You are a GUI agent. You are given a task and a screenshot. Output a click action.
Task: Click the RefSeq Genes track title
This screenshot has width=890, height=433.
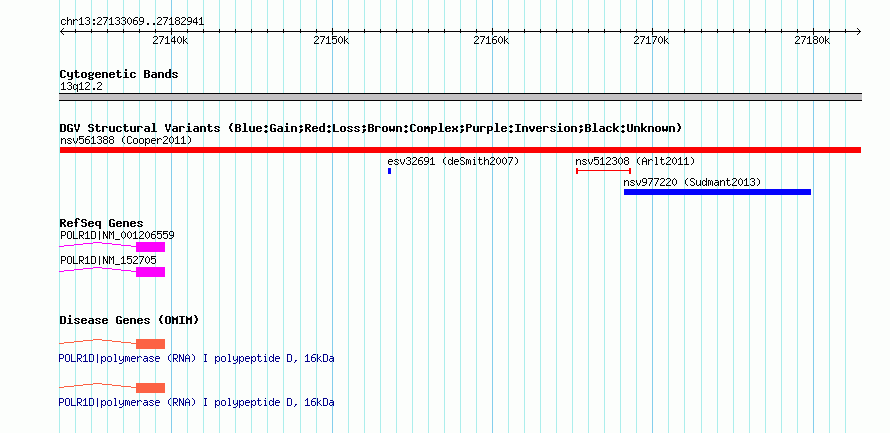point(102,224)
